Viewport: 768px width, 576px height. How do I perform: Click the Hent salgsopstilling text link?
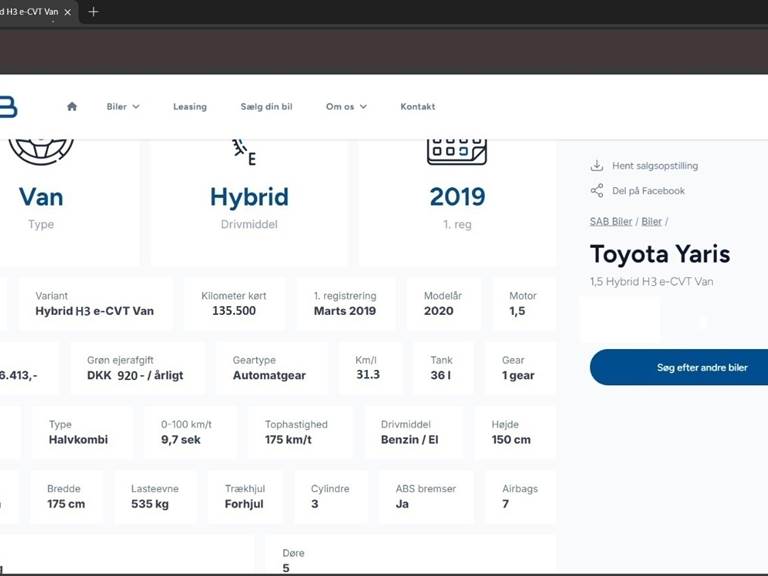coord(655,166)
